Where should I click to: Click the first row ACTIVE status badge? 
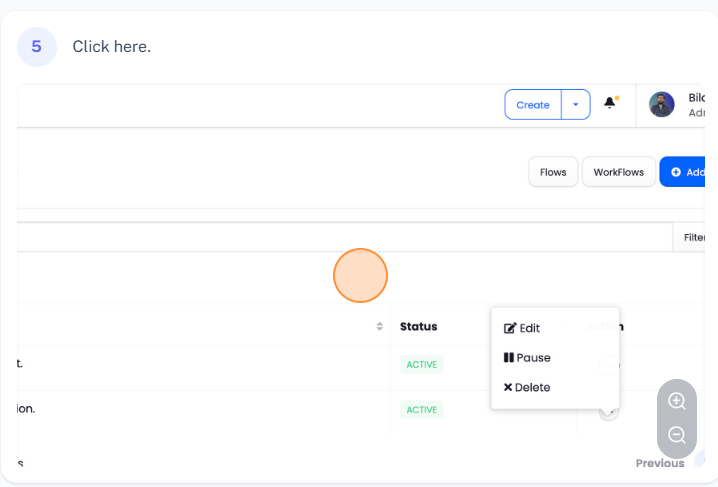pyautogui.click(x=421, y=364)
